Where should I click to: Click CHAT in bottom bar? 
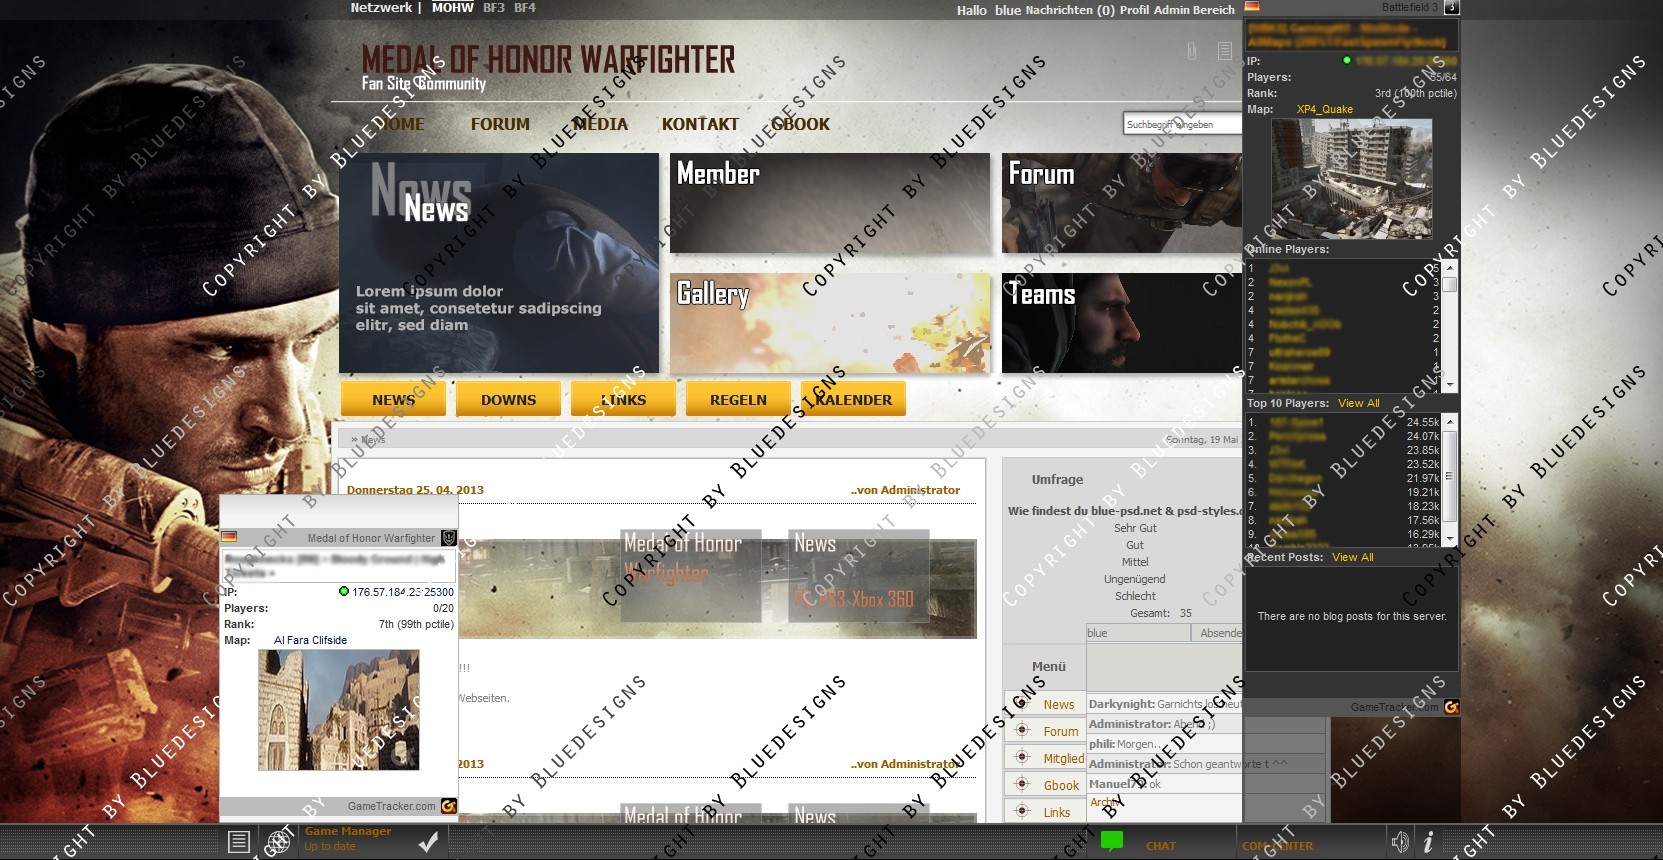[x=1161, y=846]
